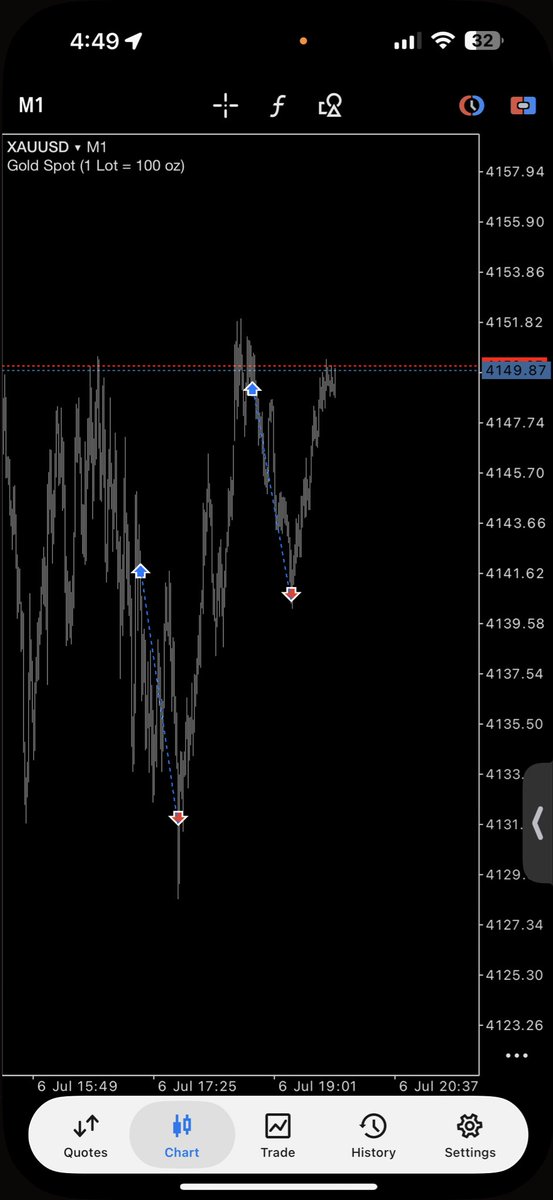The height and width of the screenshot is (1200, 553).
Task: Tap the orange-blue round icon in top bar
Action: click(x=471, y=105)
